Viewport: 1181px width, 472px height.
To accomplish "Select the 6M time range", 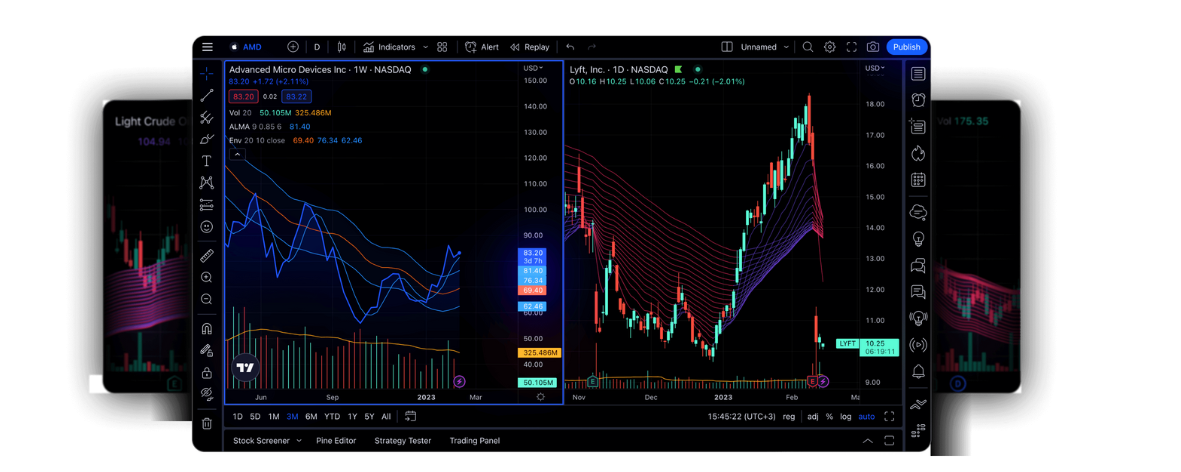I will 311,416.
